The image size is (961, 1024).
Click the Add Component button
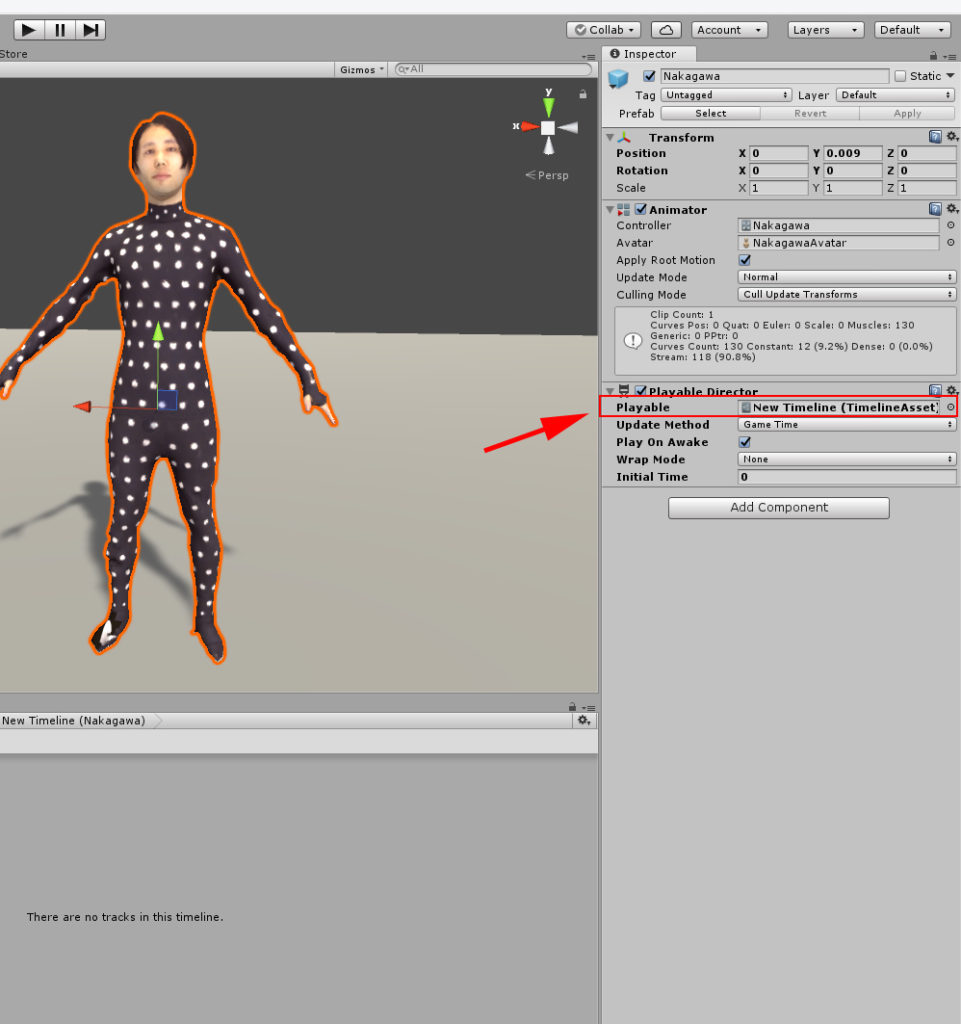click(x=778, y=508)
